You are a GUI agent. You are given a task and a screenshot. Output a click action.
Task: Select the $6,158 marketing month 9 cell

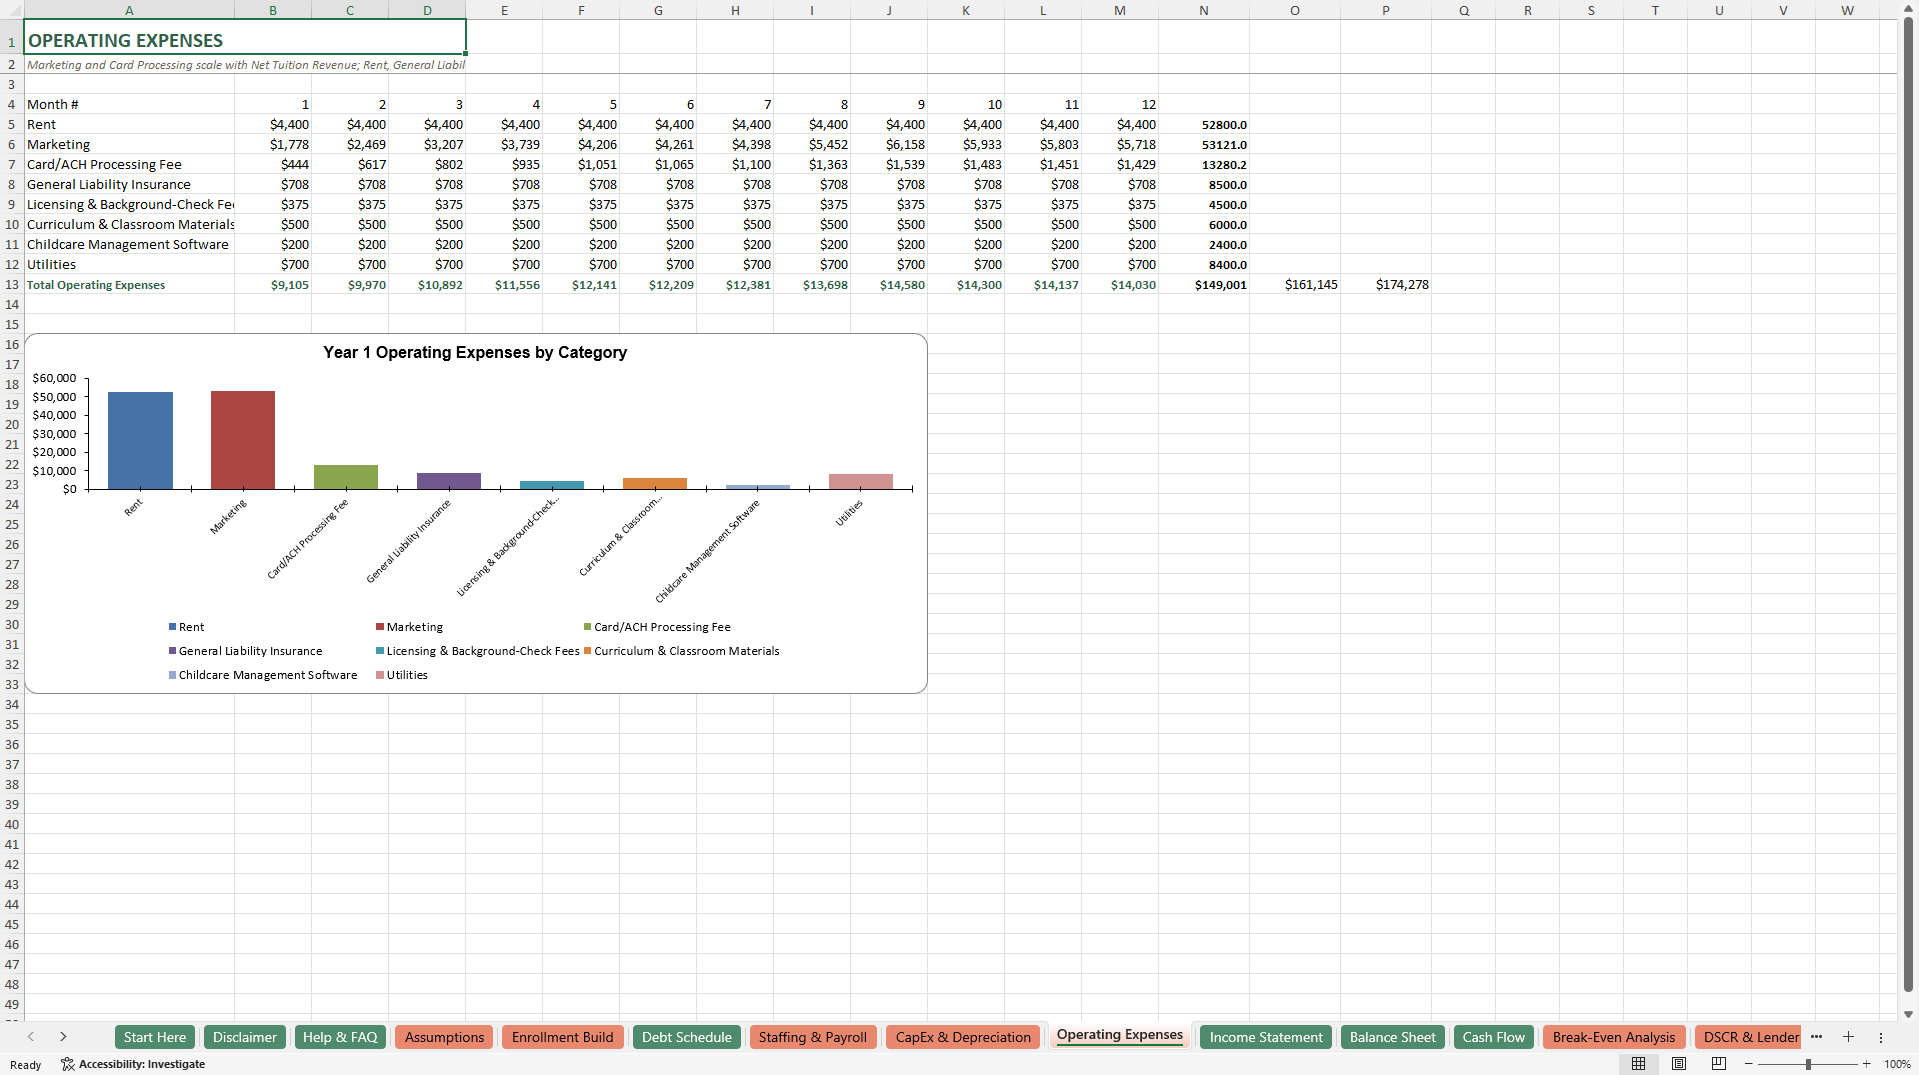click(889, 145)
